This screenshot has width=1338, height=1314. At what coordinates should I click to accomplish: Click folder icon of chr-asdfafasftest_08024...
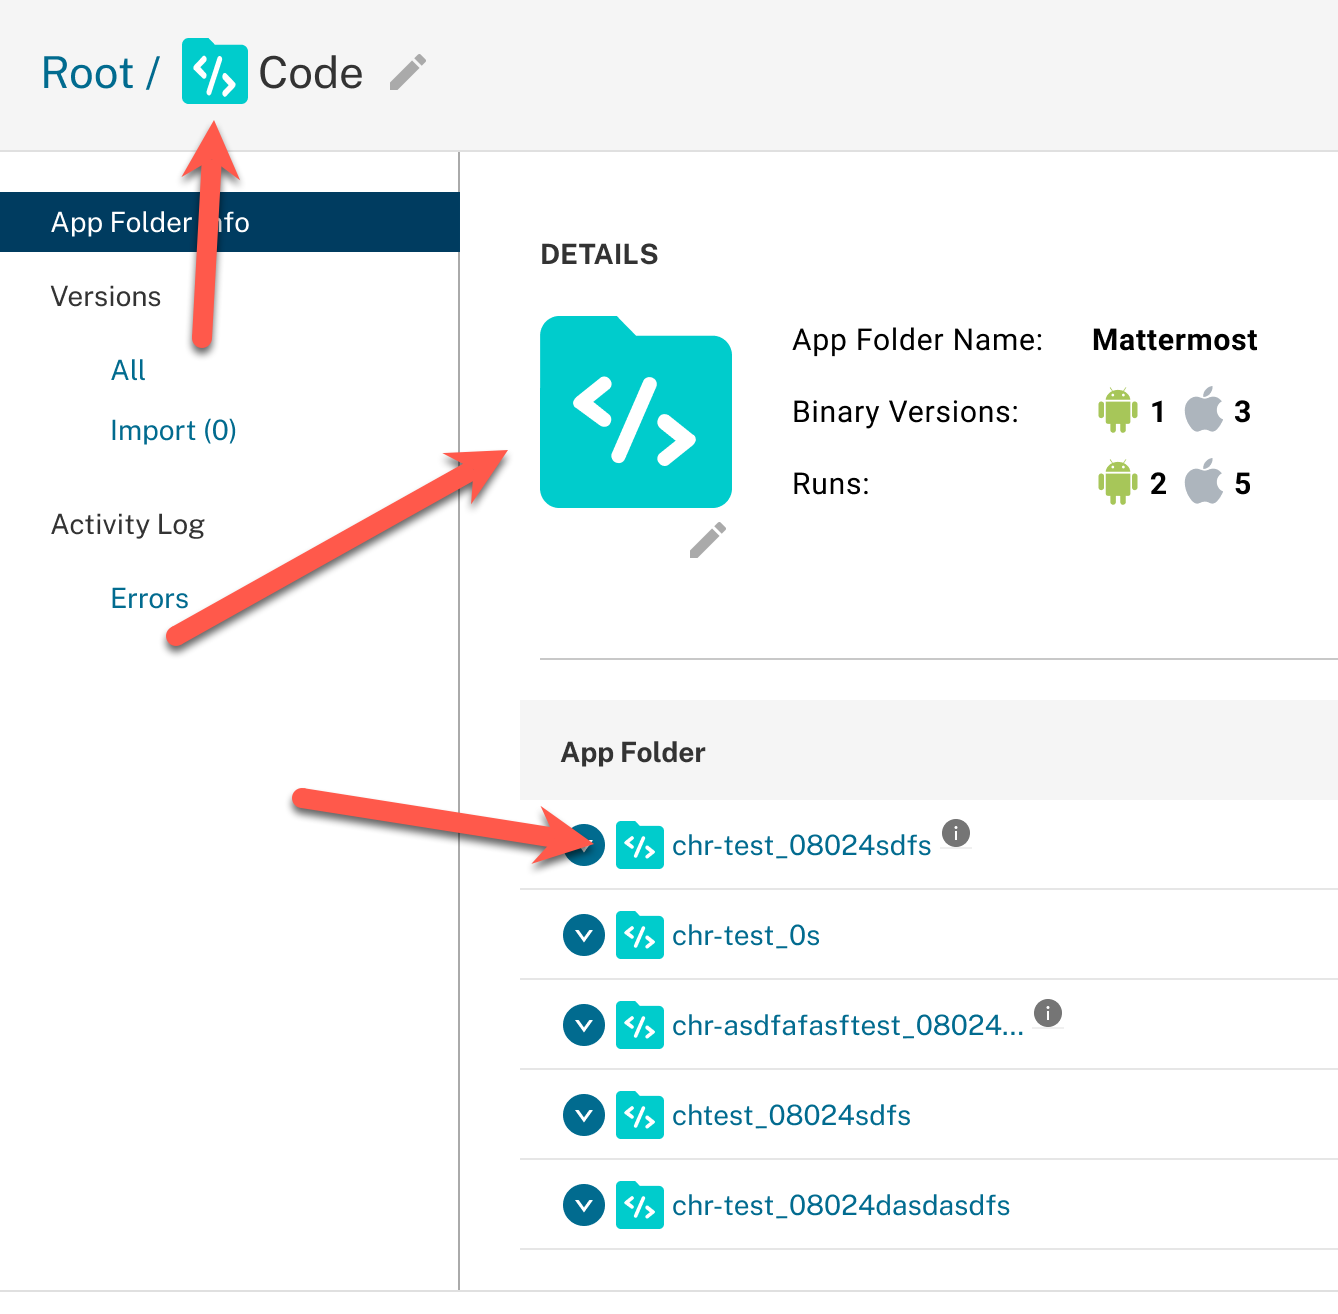[640, 1025]
